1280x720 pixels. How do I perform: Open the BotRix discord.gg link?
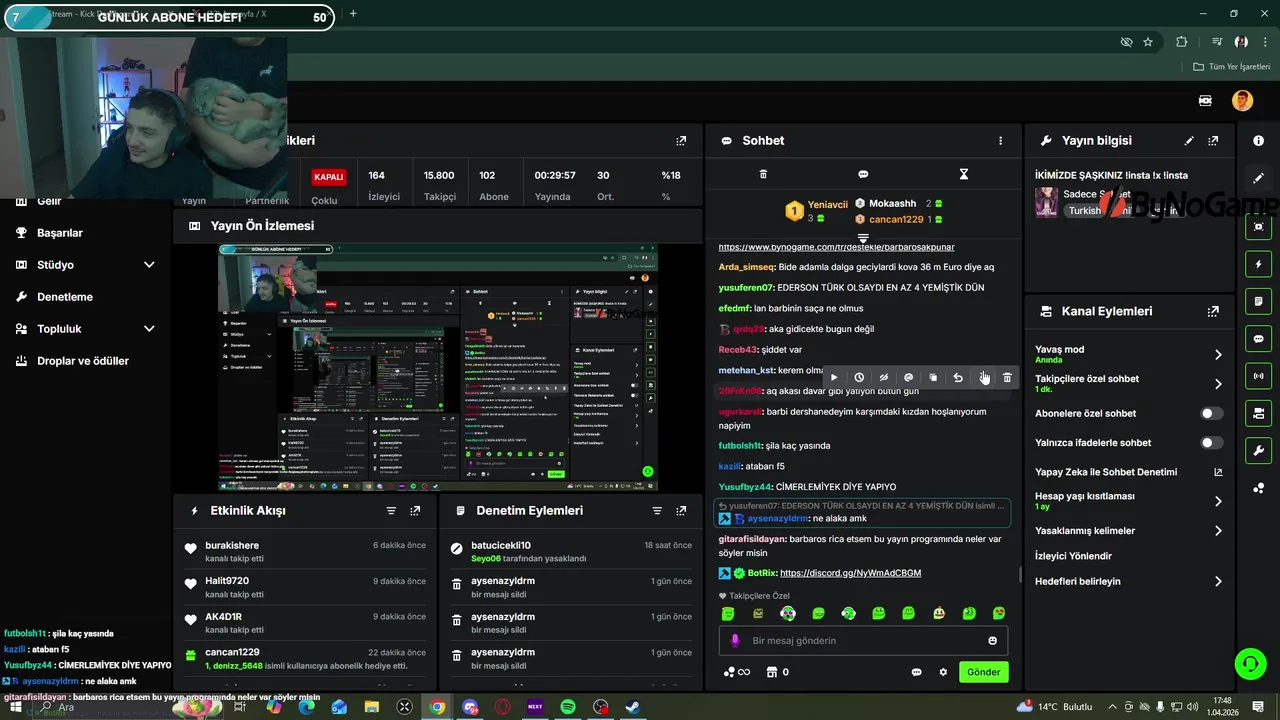tap(850, 573)
